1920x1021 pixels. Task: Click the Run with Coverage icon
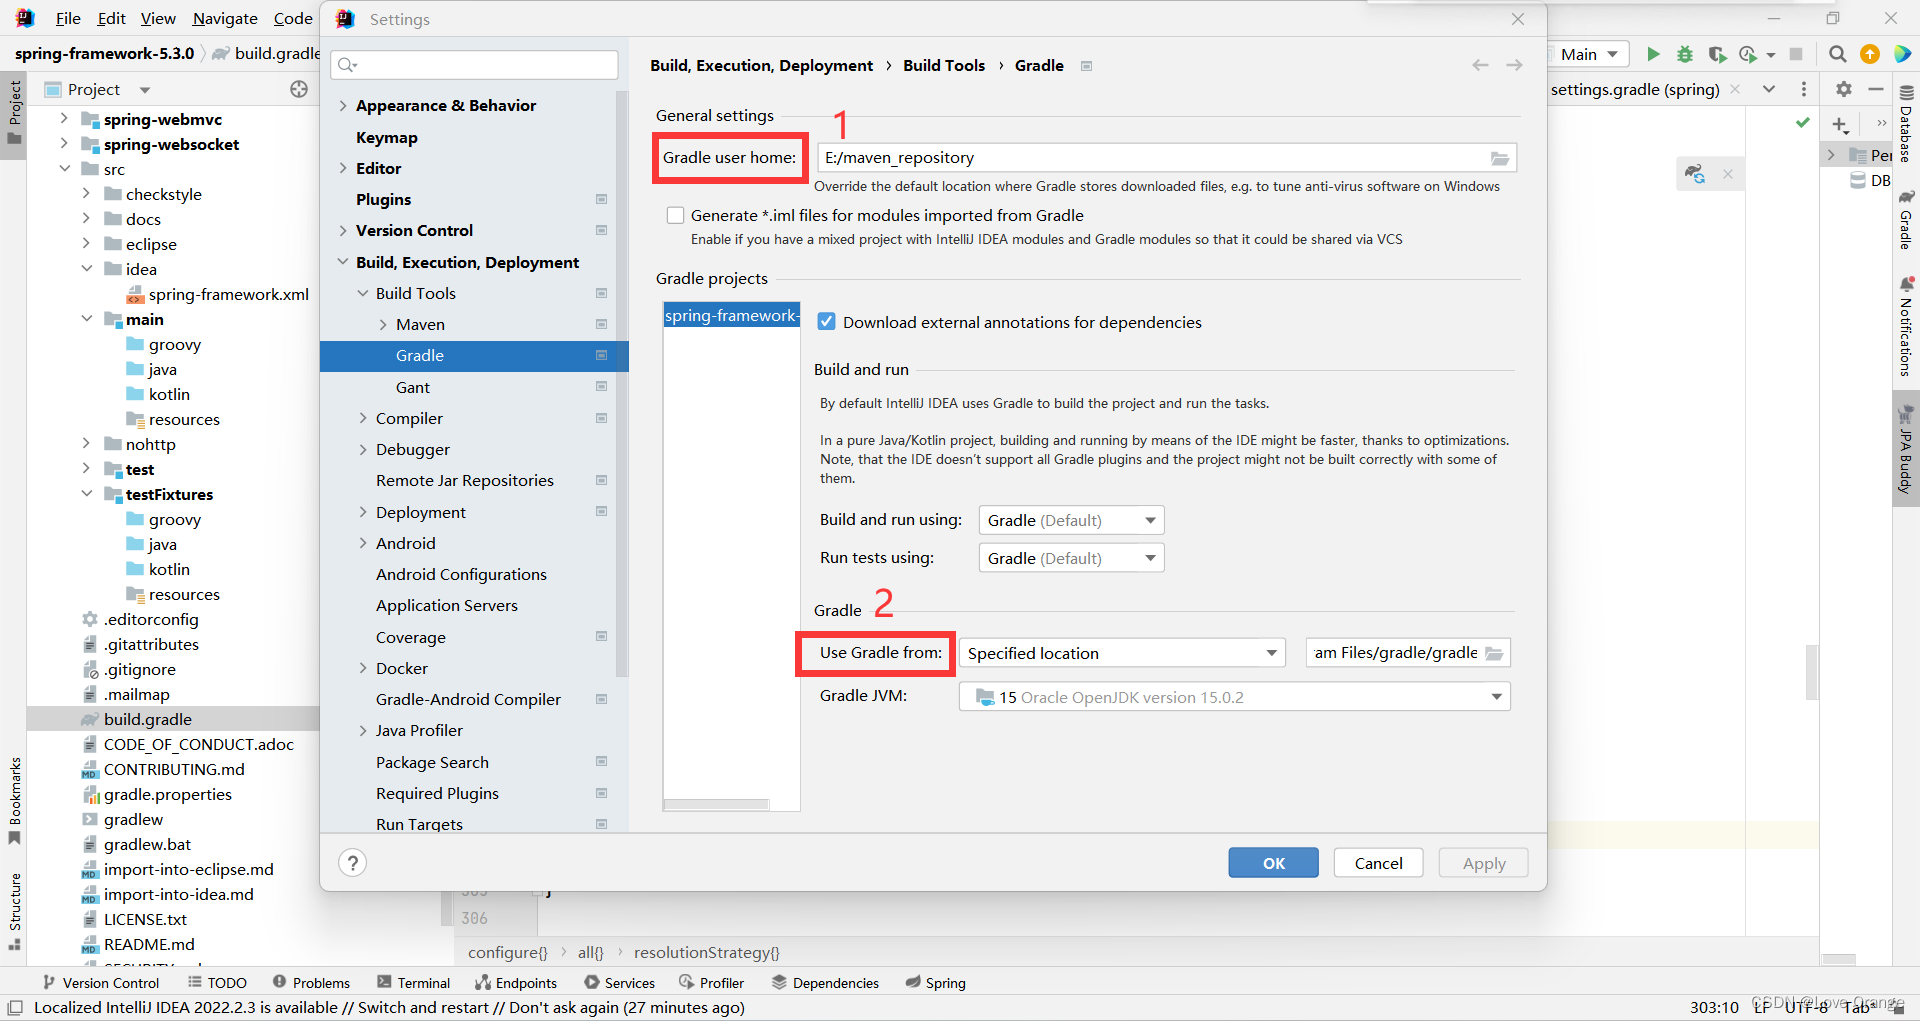click(1717, 54)
